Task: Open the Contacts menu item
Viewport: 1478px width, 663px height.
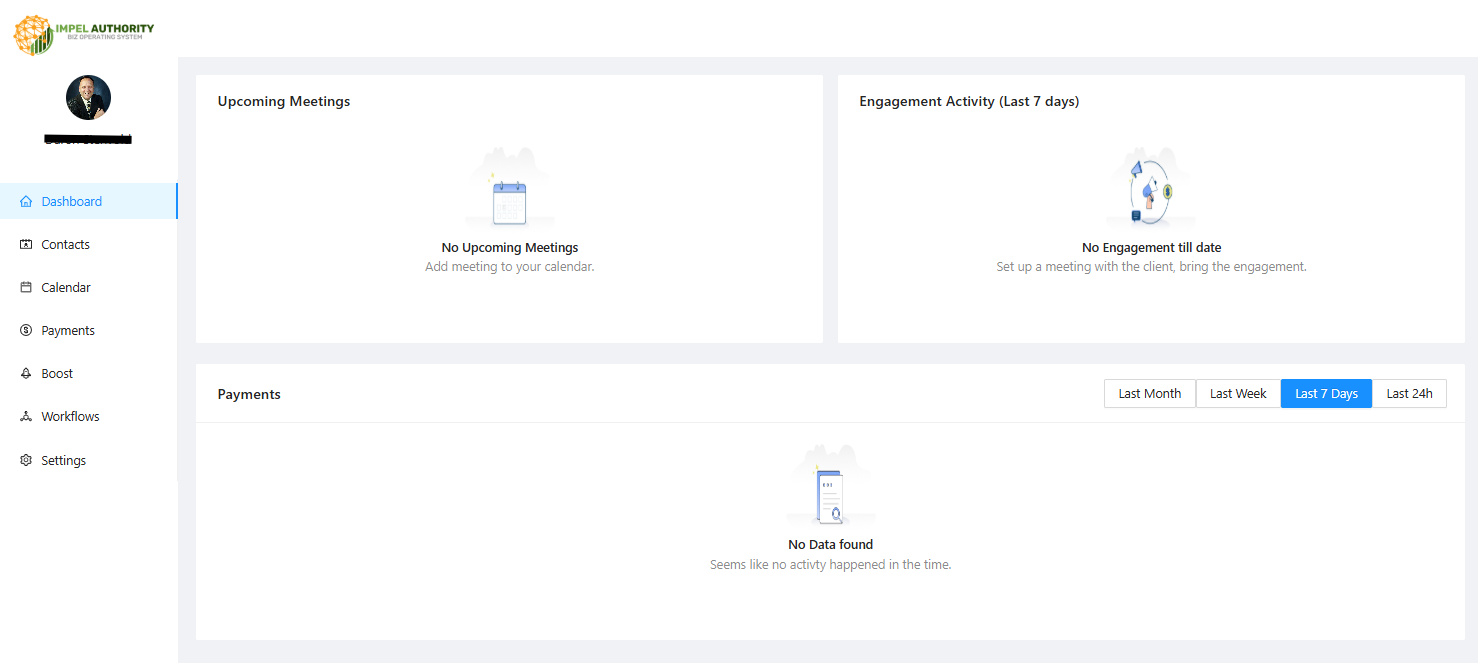Action: 66,244
